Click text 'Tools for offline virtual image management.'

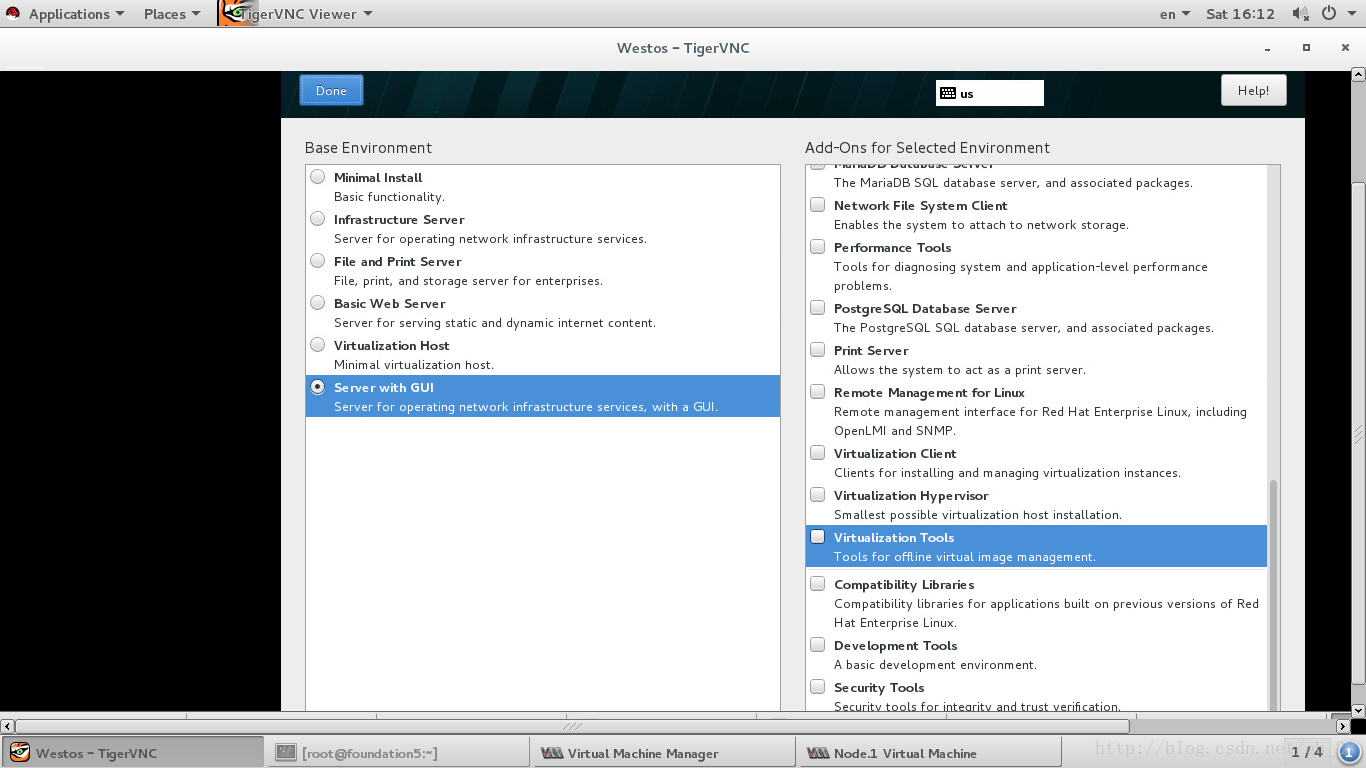[965, 557]
